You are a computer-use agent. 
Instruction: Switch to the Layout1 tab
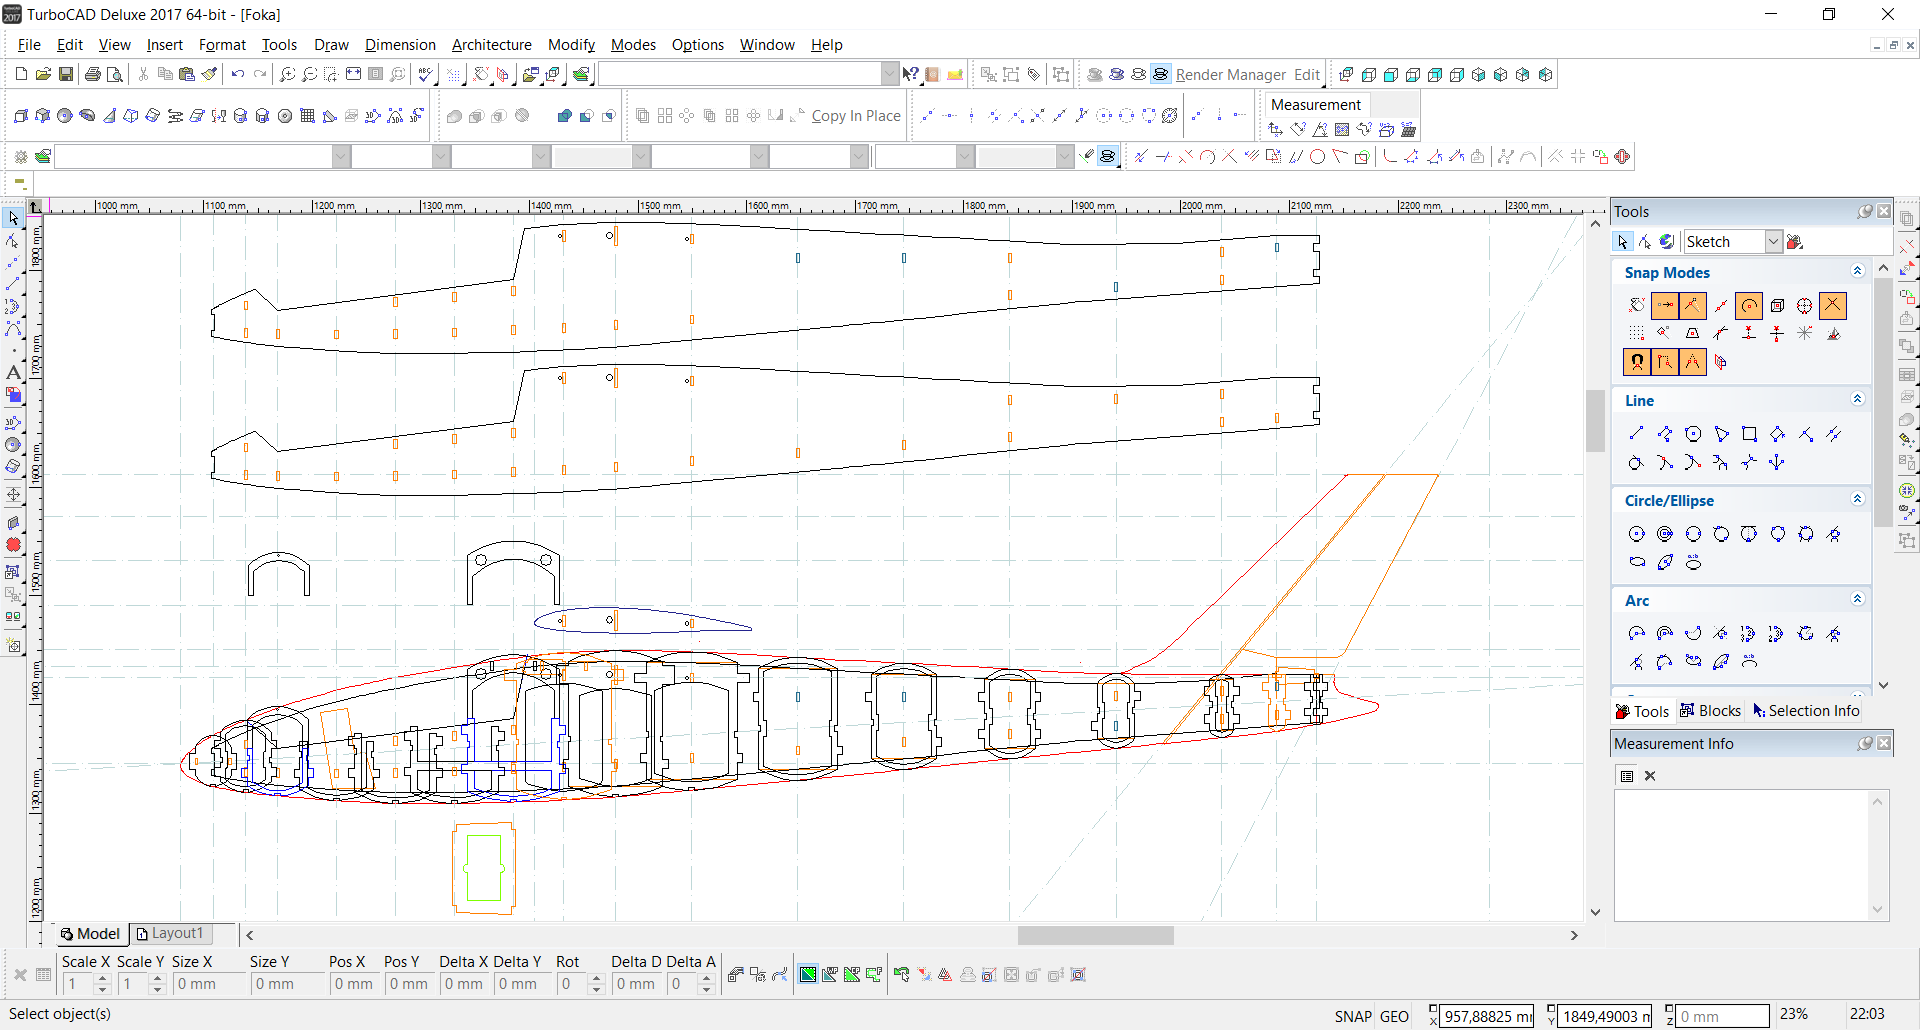click(170, 934)
